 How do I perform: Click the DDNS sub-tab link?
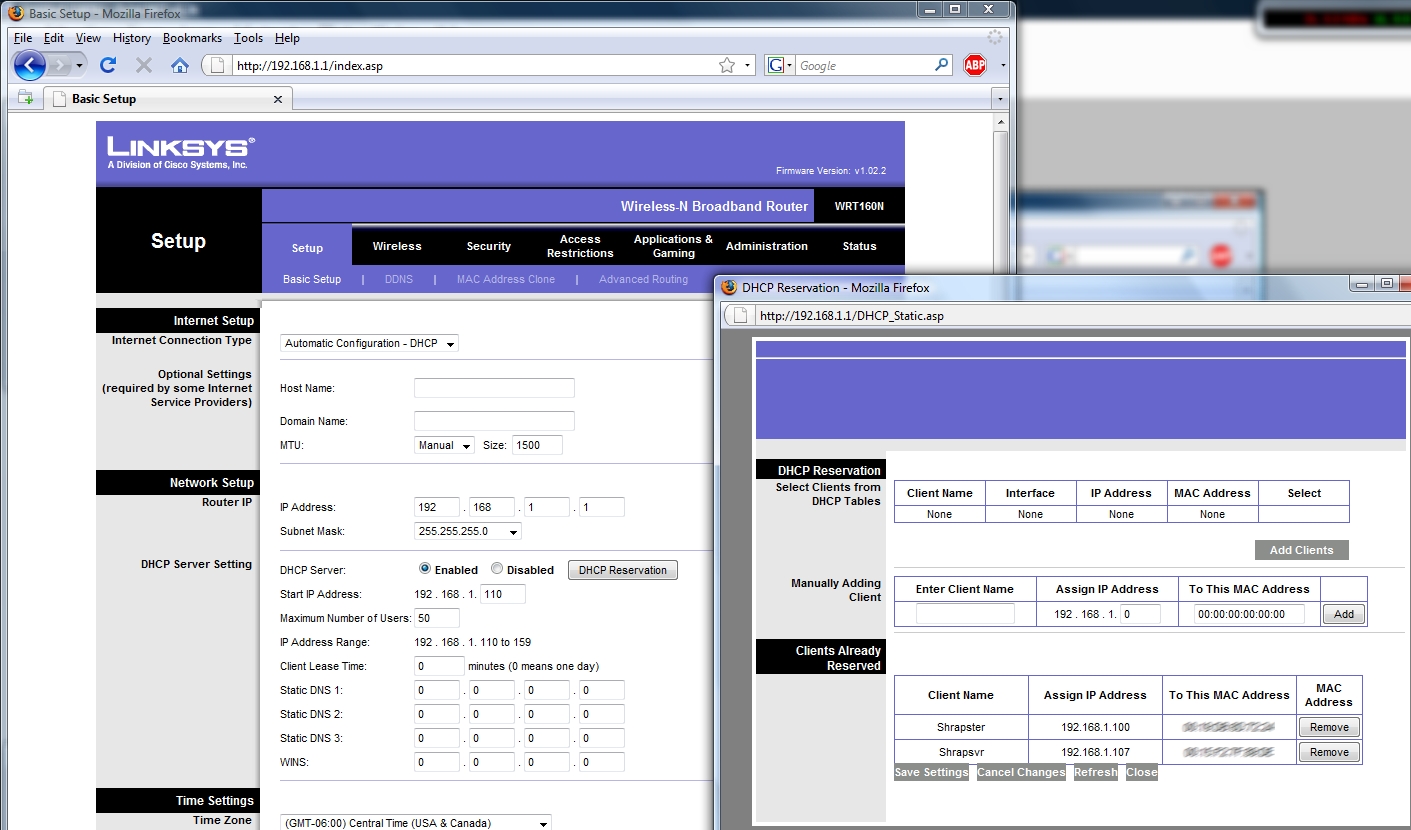pyautogui.click(x=399, y=279)
